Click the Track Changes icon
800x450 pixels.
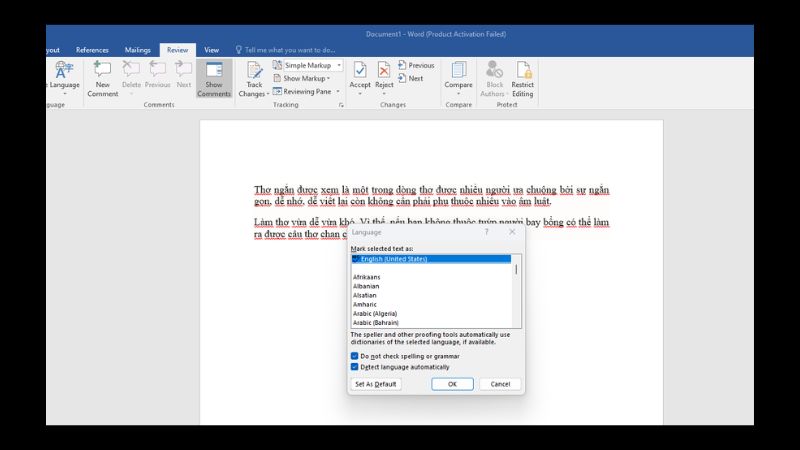[254, 73]
